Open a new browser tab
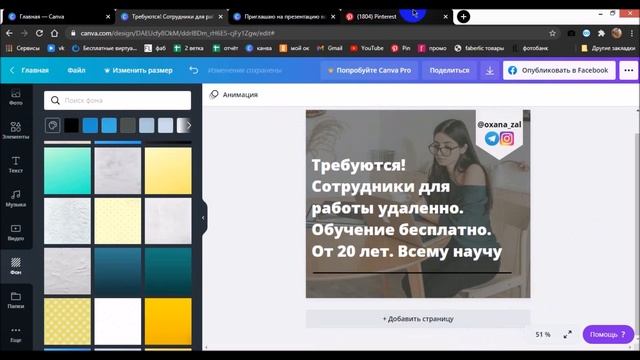The height and width of the screenshot is (360, 640). (463, 17)
